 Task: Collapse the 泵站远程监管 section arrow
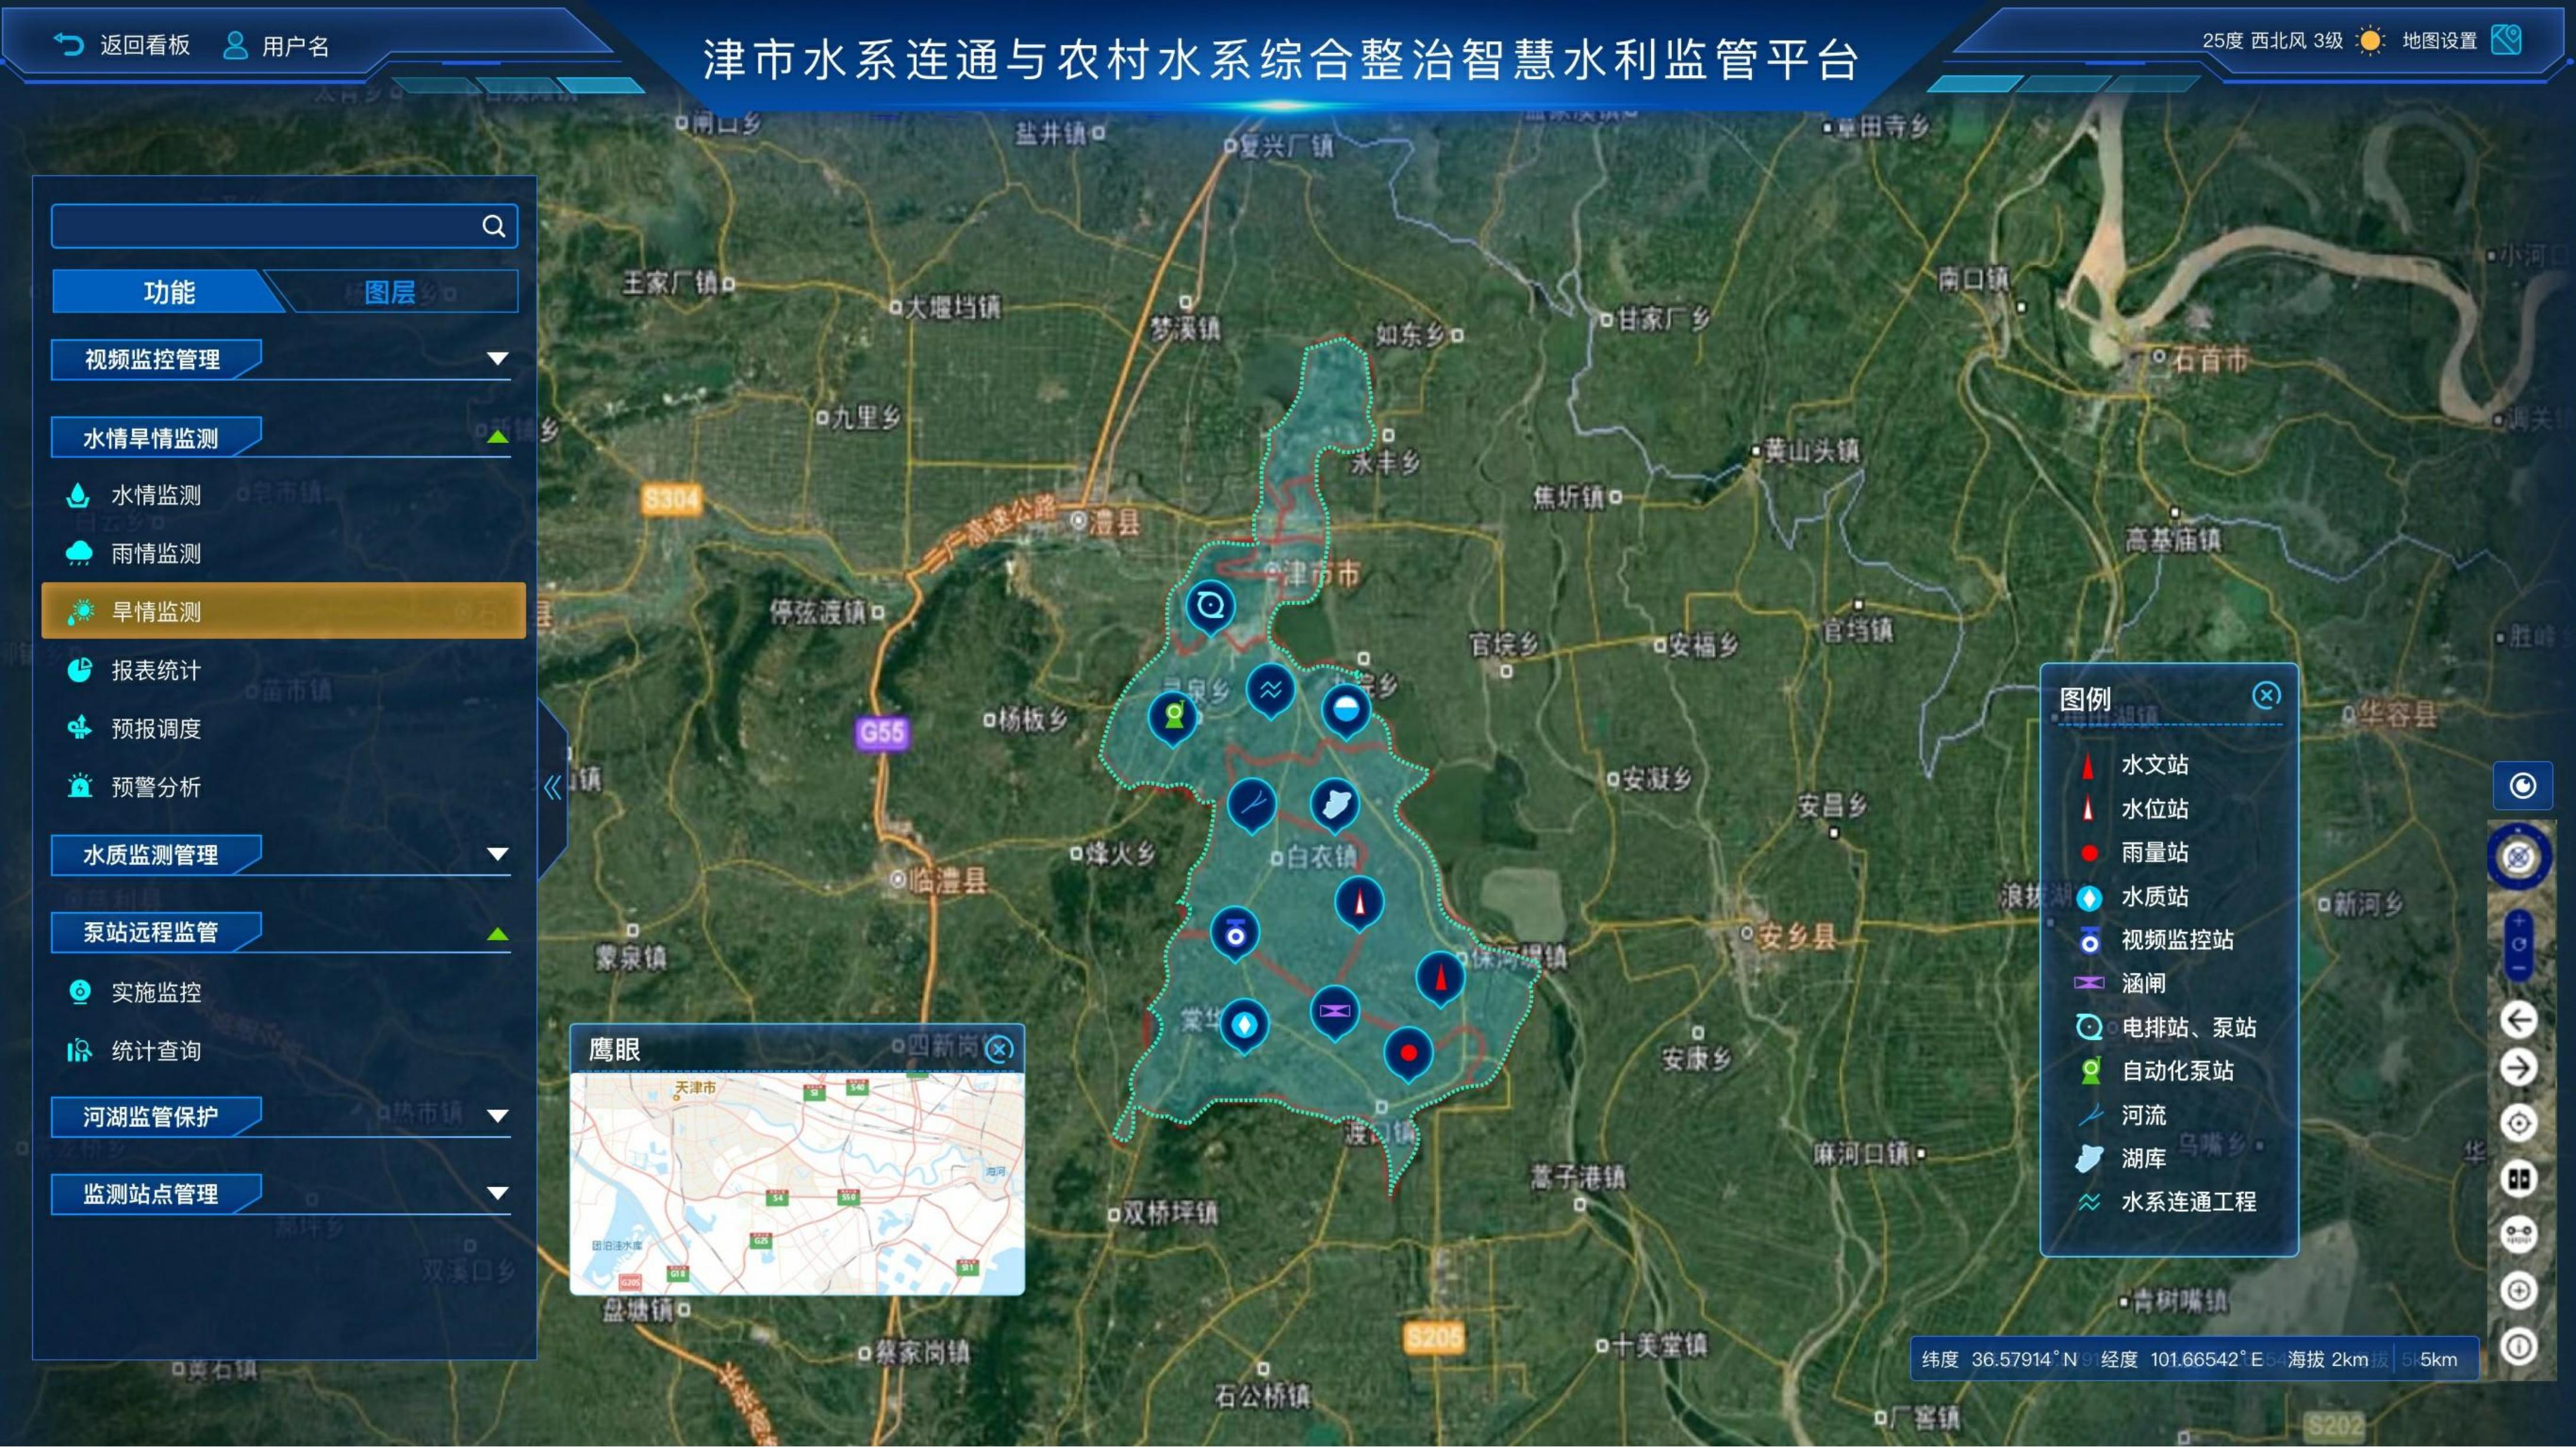497,934
